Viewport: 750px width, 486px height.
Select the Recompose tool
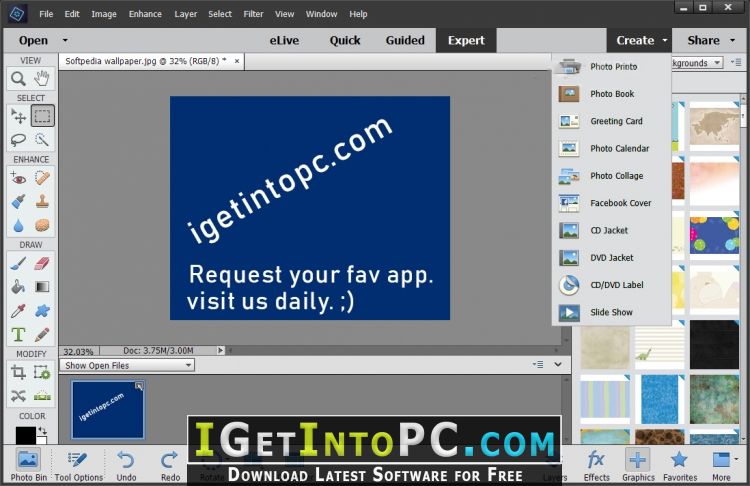[x=42, y=372]
